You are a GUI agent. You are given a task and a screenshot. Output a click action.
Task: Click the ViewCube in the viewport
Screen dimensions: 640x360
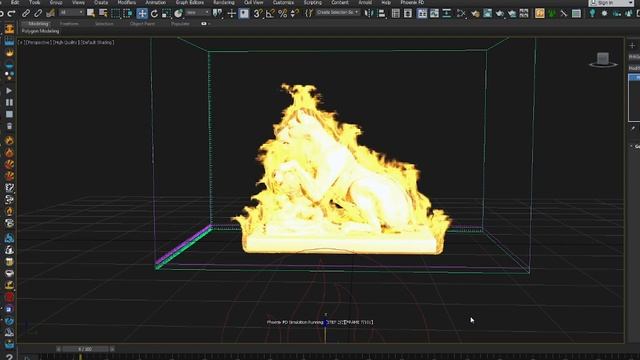point(603,59)
